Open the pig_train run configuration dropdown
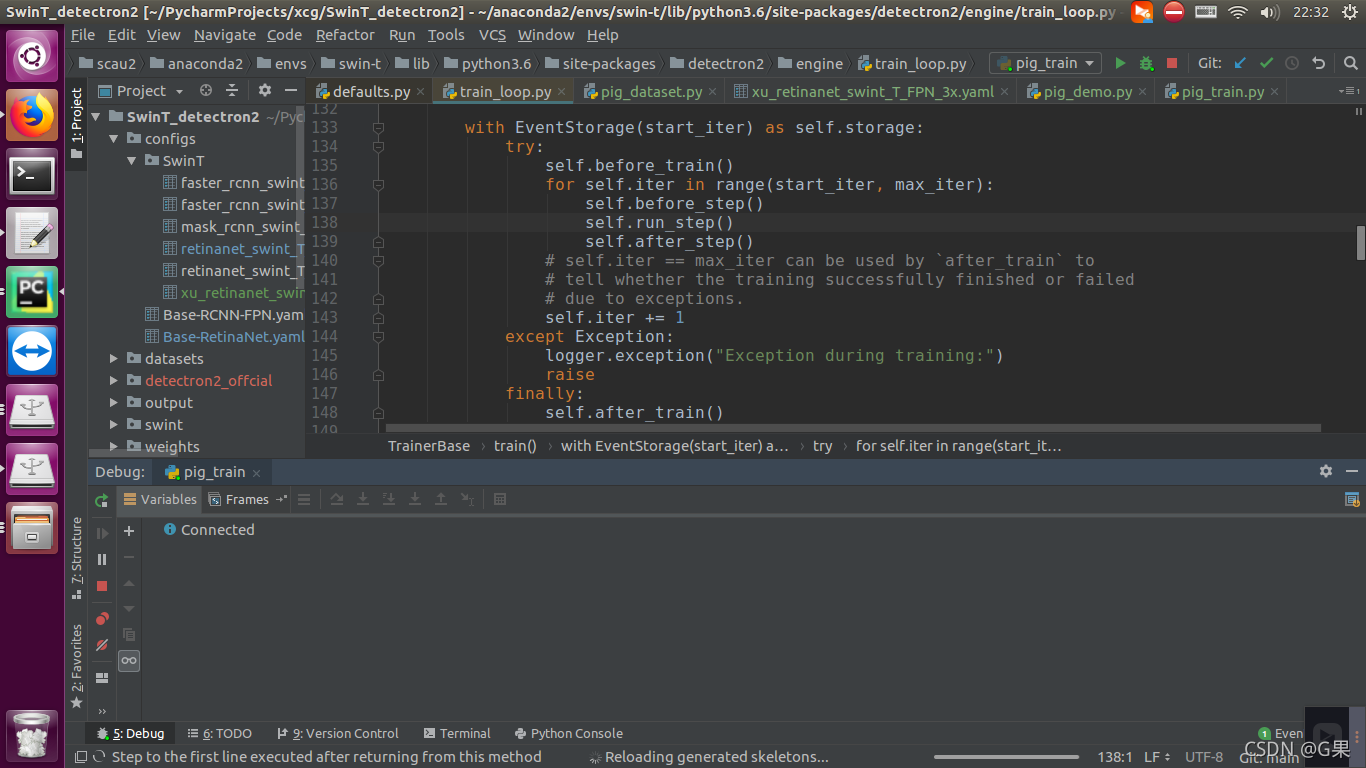 point(1046,63)
